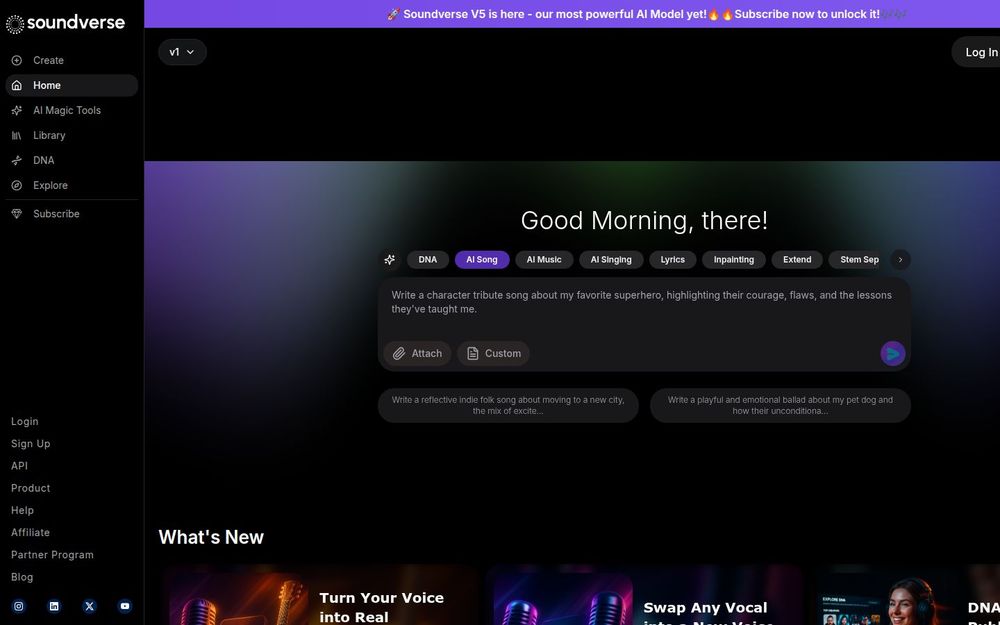Screen dimensions: 1000x625
Task: Select the Extend chip
Action: tap(797, 260)
